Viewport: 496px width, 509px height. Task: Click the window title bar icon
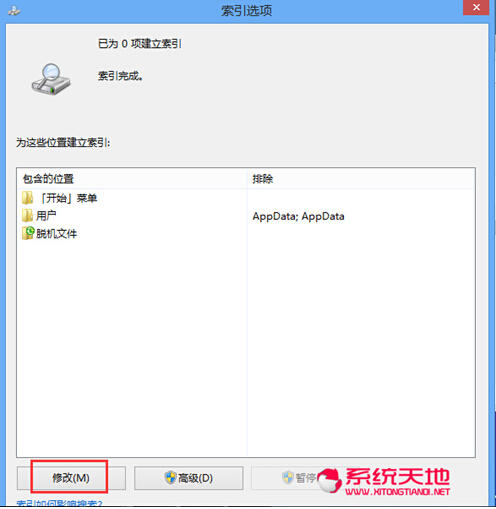[x=14, y=11]
